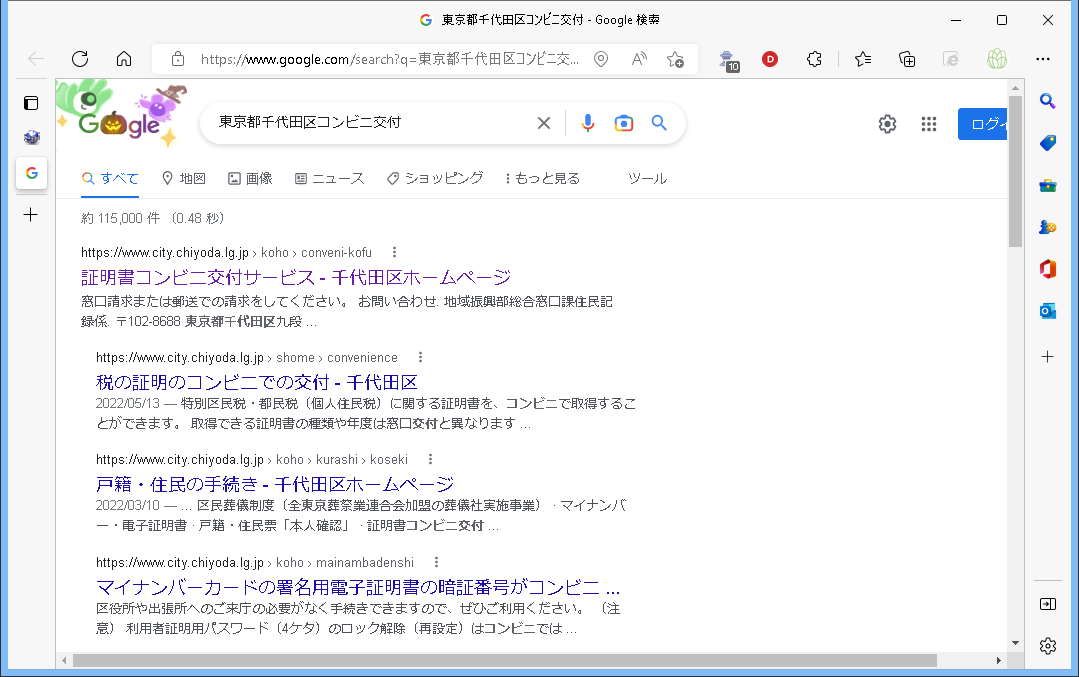1079x677 pixels.
Task: Select the Google tab in vertical tab bar
Action: 32,173
